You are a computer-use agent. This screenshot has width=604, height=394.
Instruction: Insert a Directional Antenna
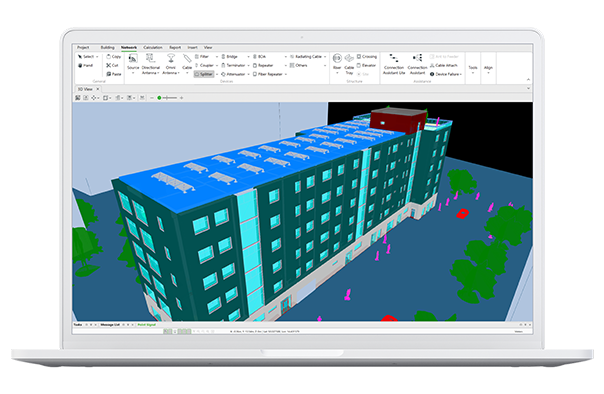[x=151, y=64]
